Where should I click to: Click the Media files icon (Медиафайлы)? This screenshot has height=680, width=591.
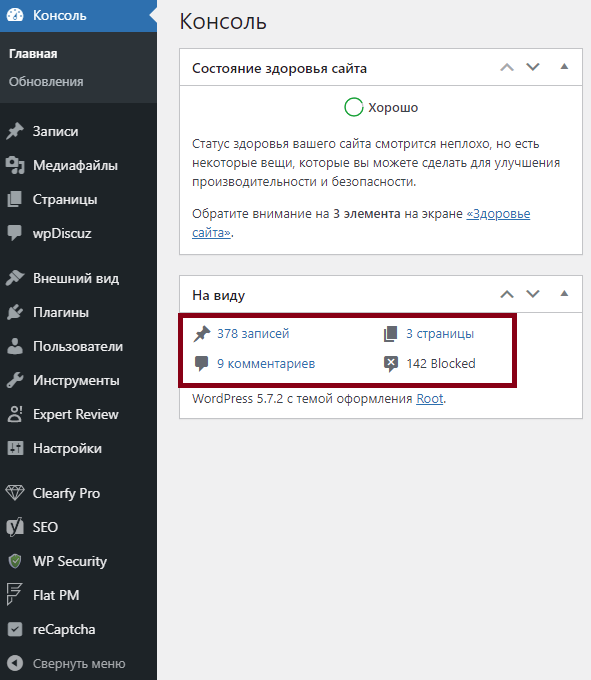pyautogui.click(x=15, y=165)
